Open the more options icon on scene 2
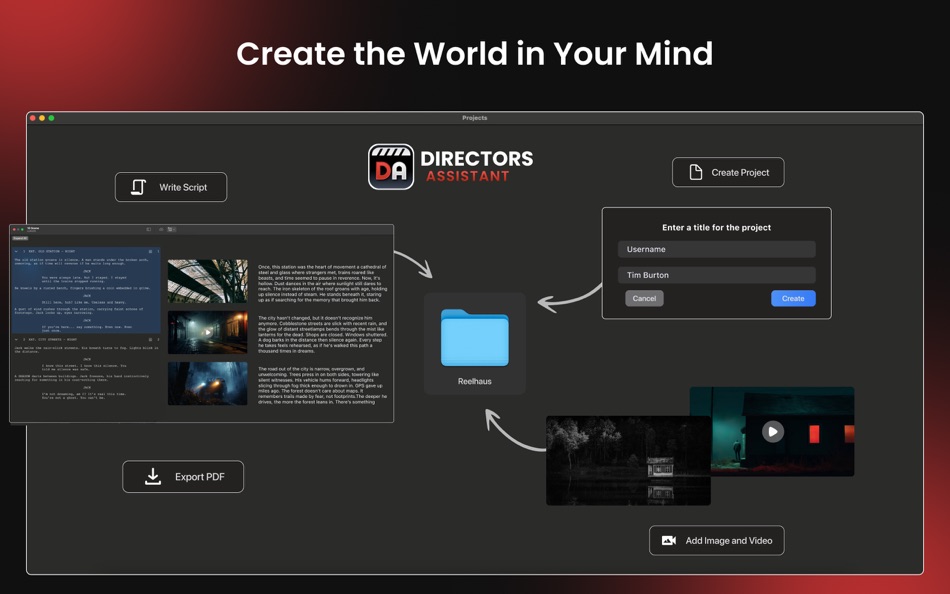The image size is (950, 594). pos(158,339)
